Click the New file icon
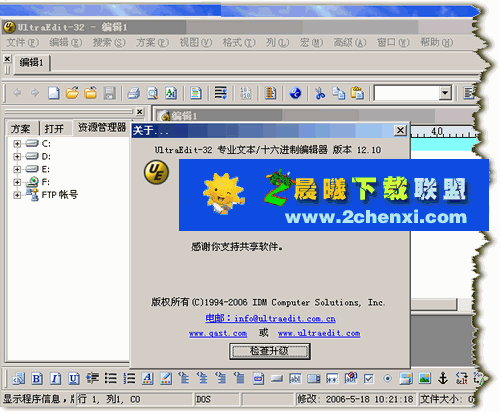The width and height of the screenshot is (500, 412). click(54, 93)
